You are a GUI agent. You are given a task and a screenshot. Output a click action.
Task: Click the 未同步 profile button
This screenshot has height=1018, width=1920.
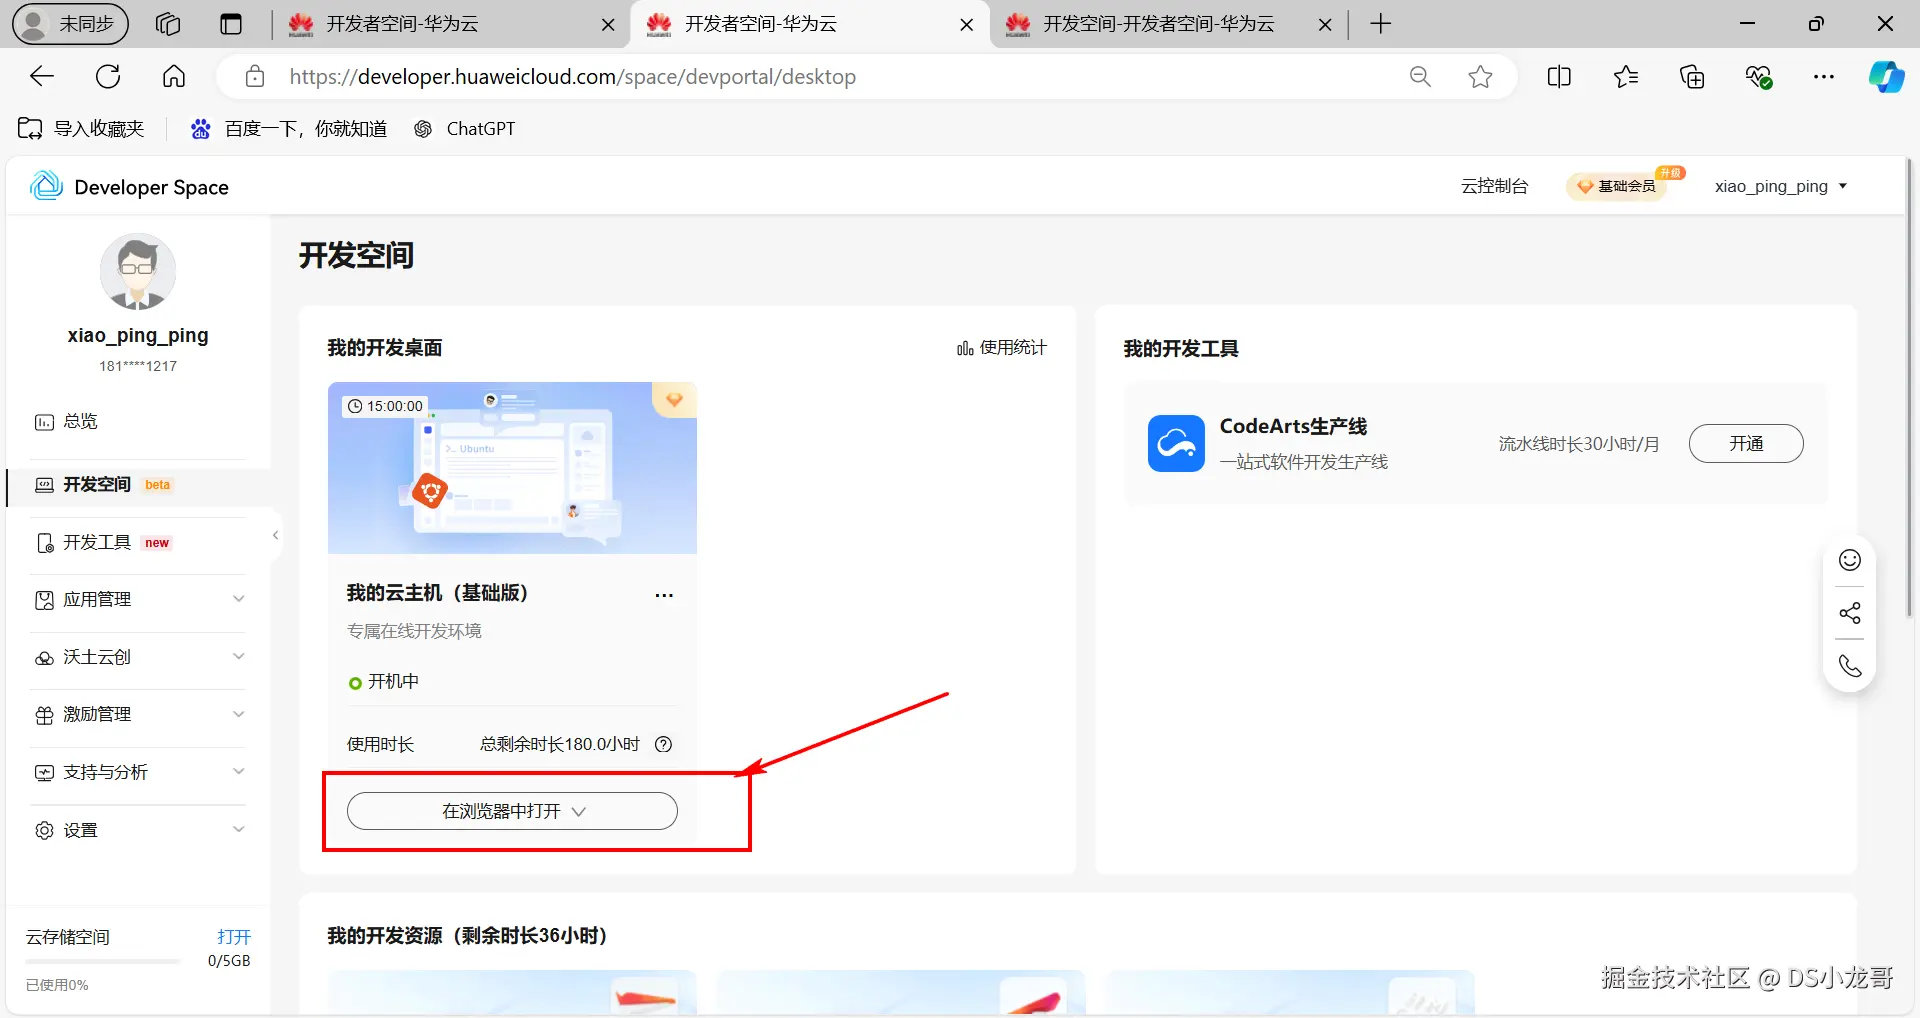click(70, 24)
